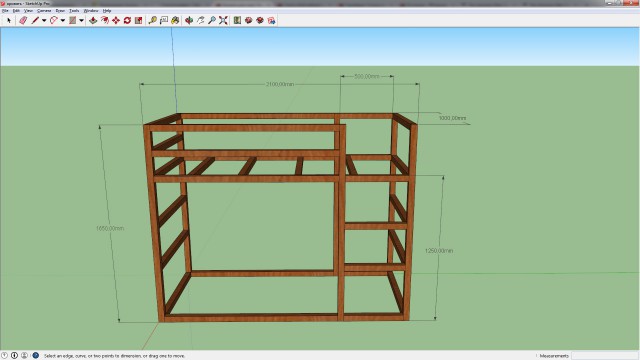Open the Extension Warehouse icon
Image resolution: width=640 pixels, height=360 pixels.
tap(271, 20)
